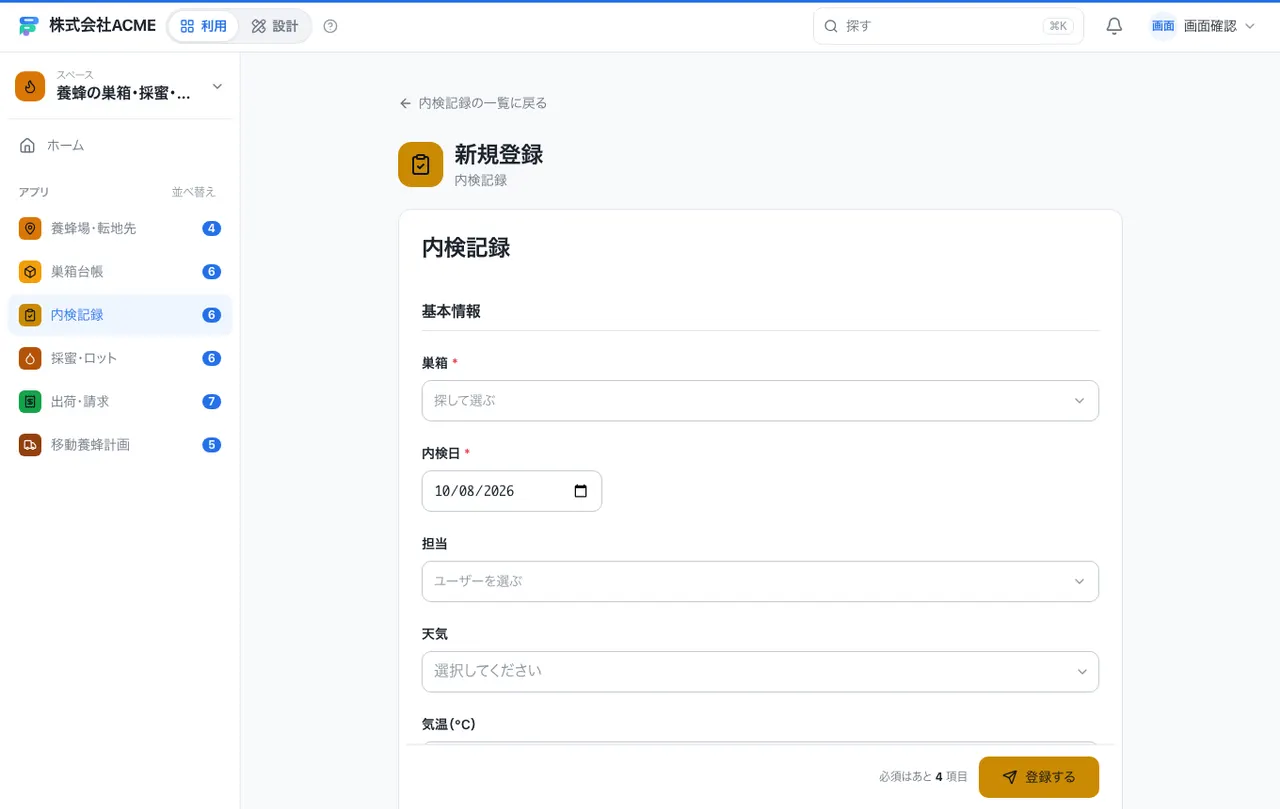Screen dimensions: 1280x809
Task: Click the 気温(°C) field label
Action: pyautogui.click(x=449, y=724)
